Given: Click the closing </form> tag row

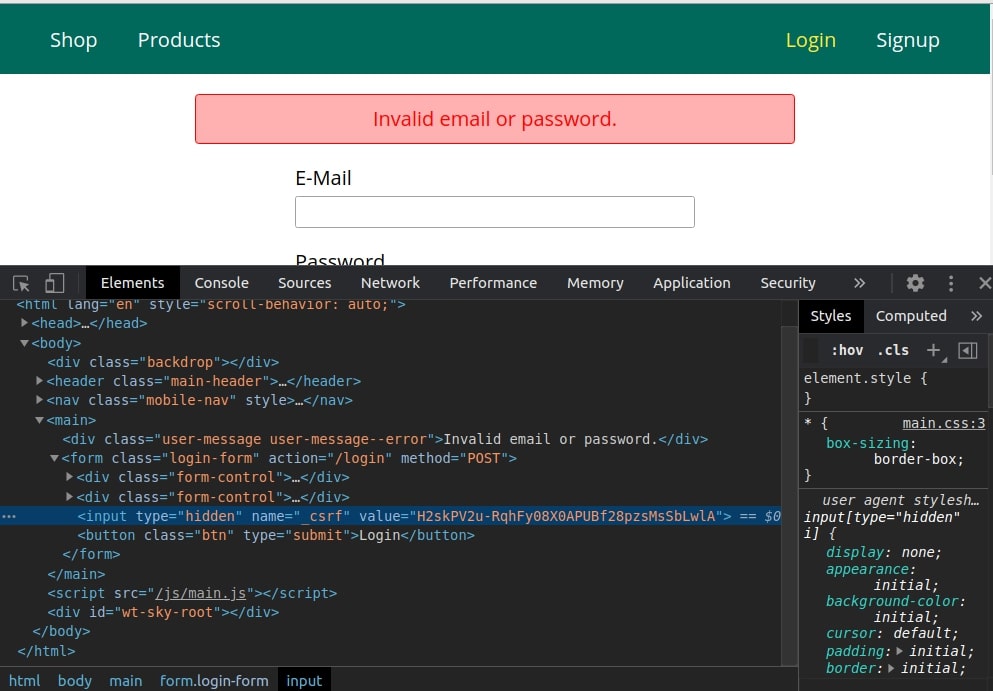Looking at the screenshot, I should click(91, 554).
